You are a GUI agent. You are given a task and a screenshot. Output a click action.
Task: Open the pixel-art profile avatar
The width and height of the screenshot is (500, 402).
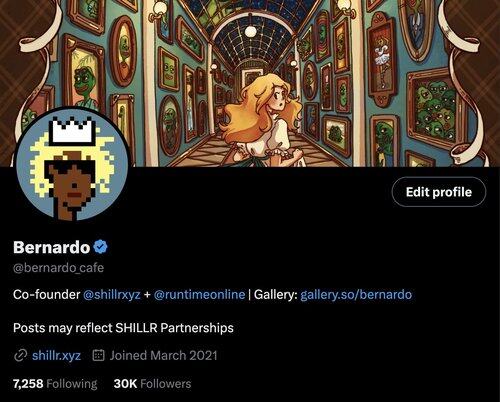pos(72,165)
